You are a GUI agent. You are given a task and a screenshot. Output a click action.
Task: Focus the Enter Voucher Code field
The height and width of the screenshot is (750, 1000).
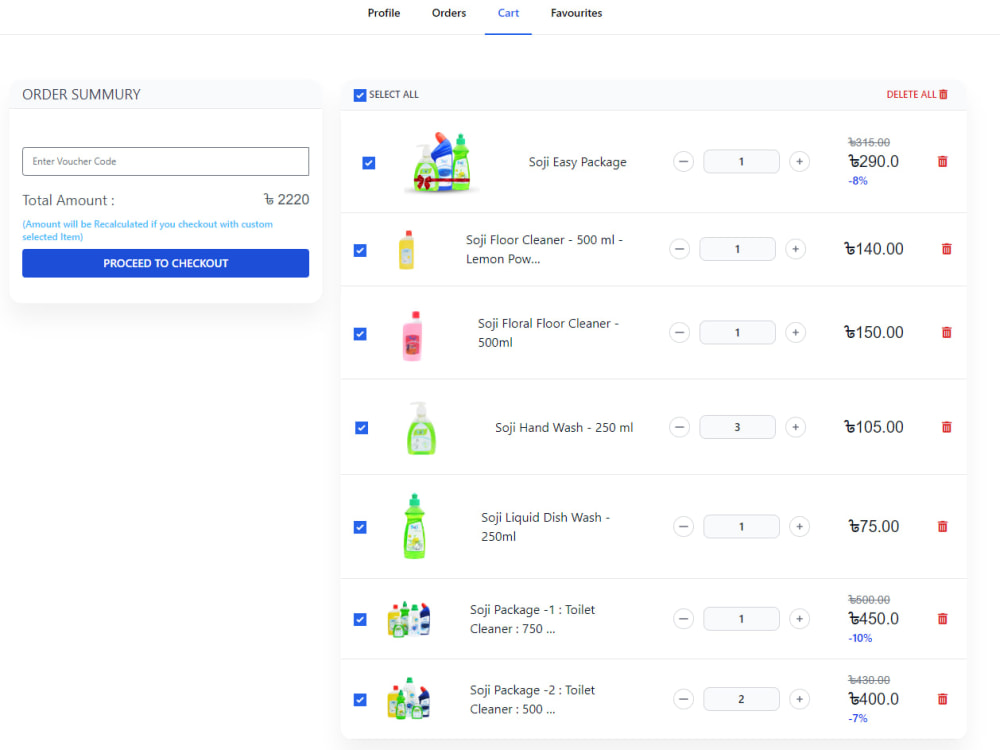[x=166, y=161]
